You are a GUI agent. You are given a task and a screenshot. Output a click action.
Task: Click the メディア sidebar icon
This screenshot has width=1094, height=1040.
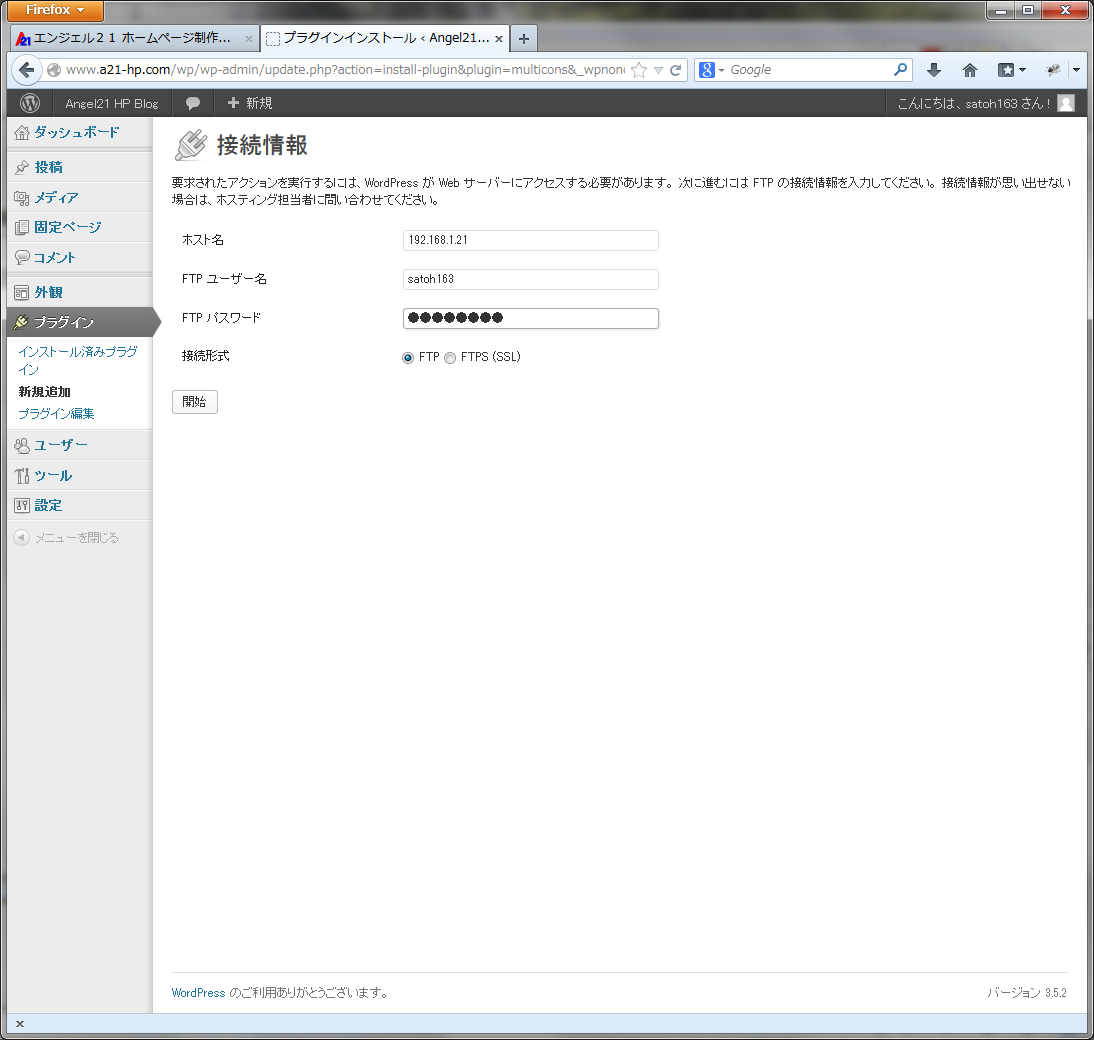[x=22, y=198]
